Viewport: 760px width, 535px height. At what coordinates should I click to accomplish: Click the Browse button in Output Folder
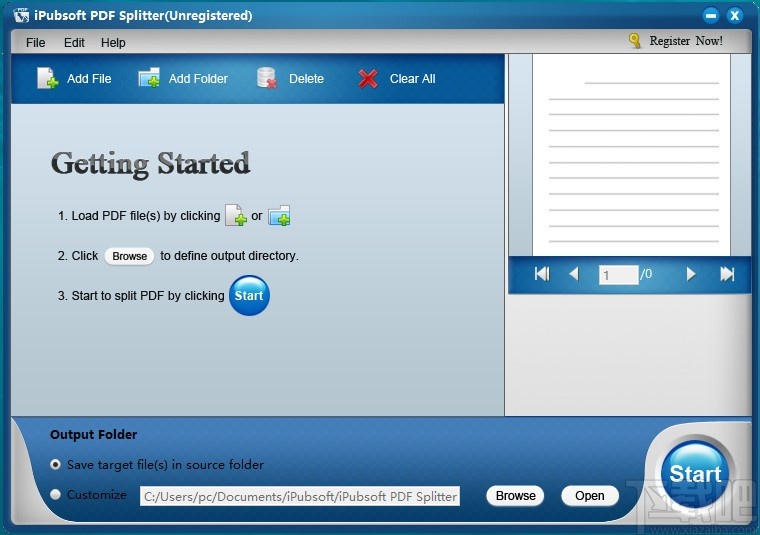coord(515,496)
